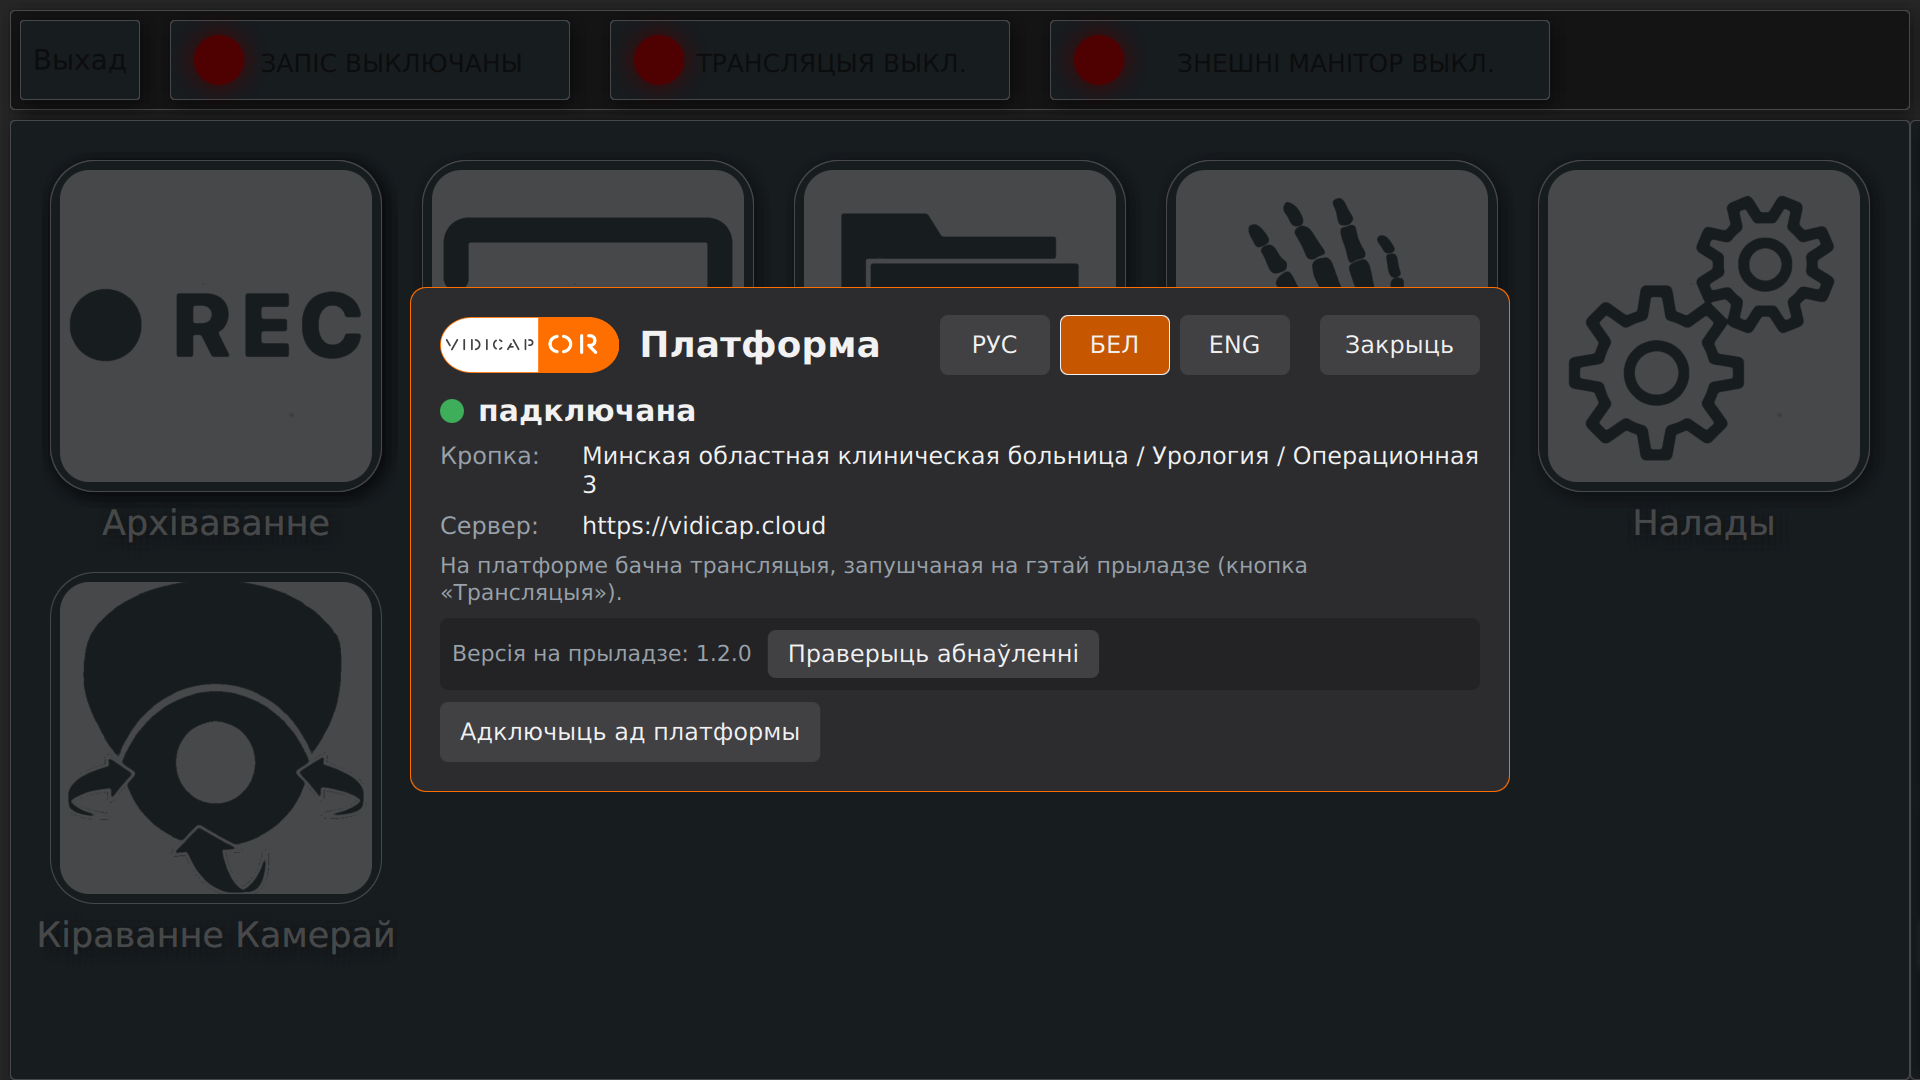
Task: Toggle broadcast ТРАНСЛЯЦЫЯ ВЫКЛ.
Action: [810, 60]
